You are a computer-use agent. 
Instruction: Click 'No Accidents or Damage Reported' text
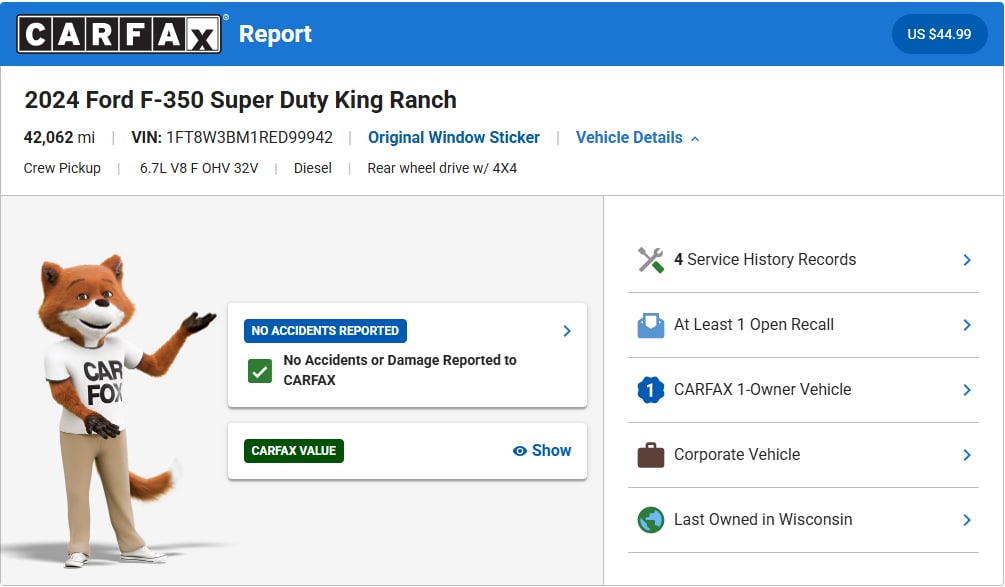400,370
